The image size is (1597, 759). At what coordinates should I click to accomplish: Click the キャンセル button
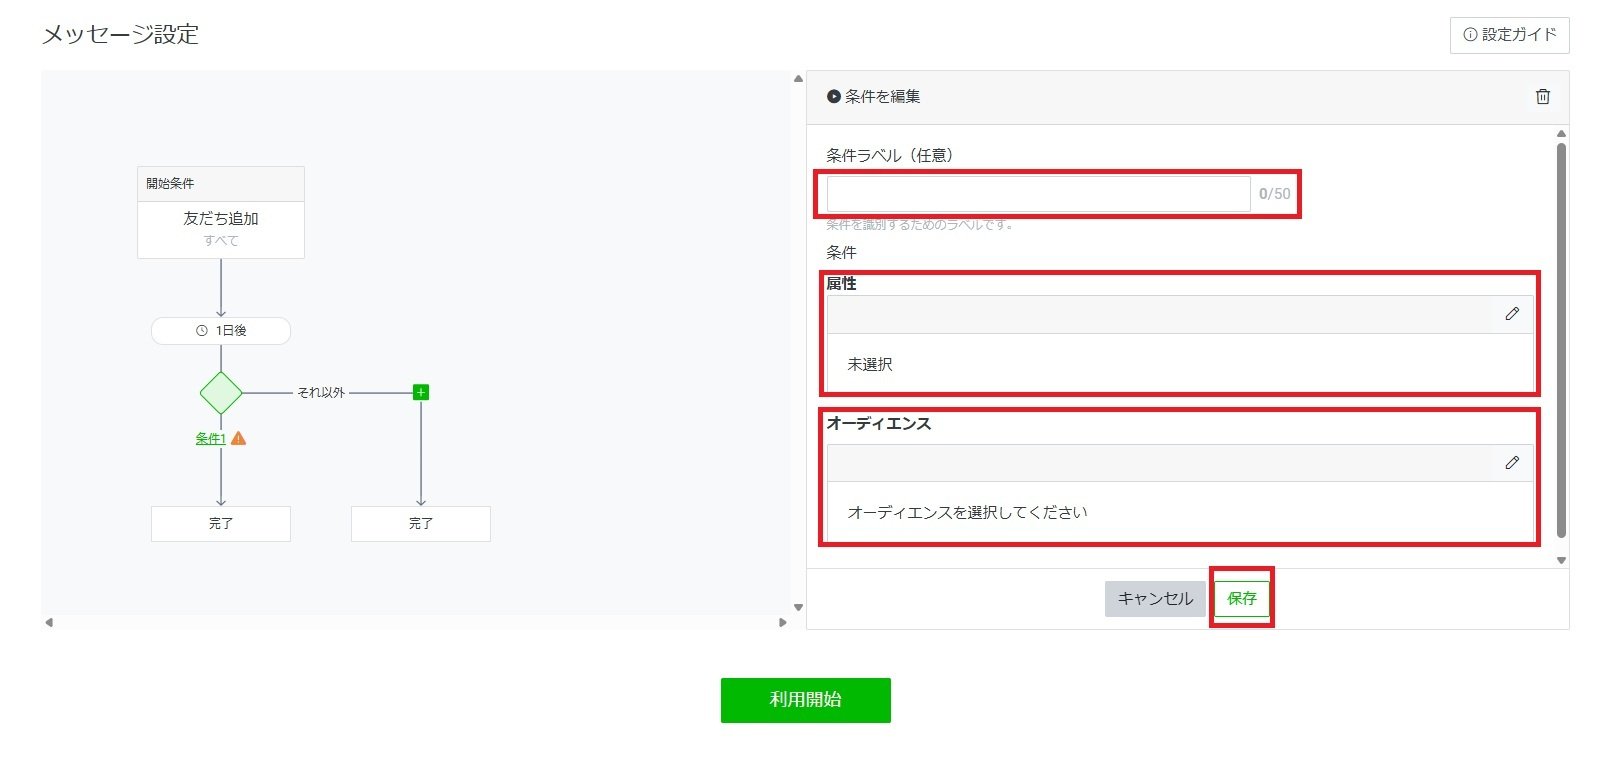[x=1154, y=598]
